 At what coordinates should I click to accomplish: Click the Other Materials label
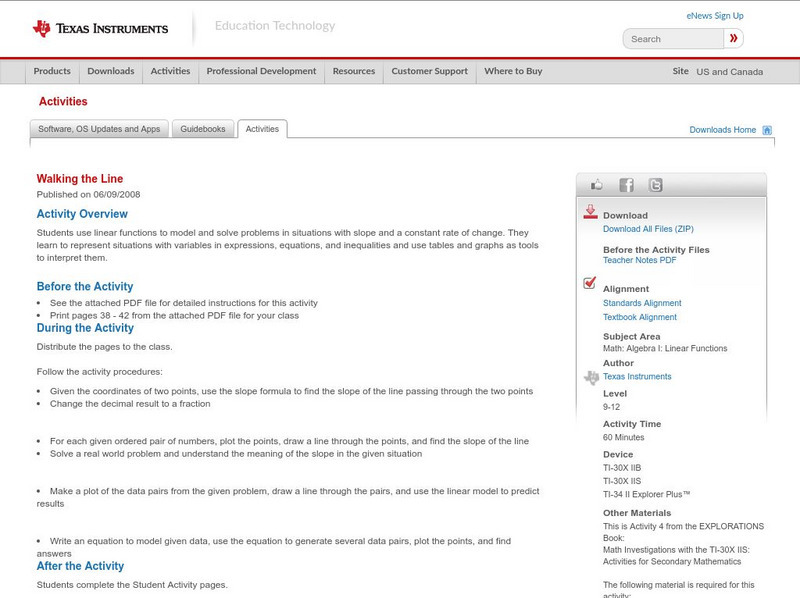pos(637,513)
